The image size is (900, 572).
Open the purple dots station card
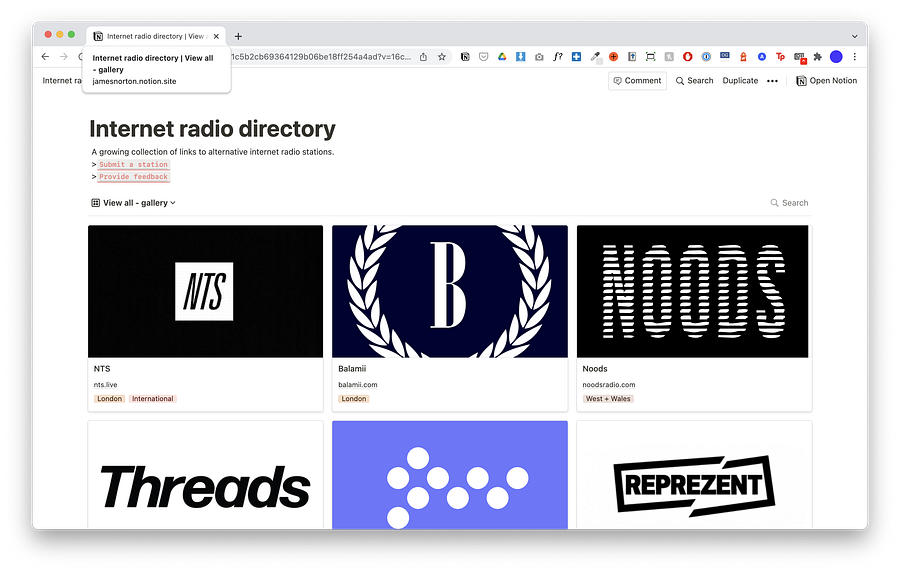[x=450, y=475]
